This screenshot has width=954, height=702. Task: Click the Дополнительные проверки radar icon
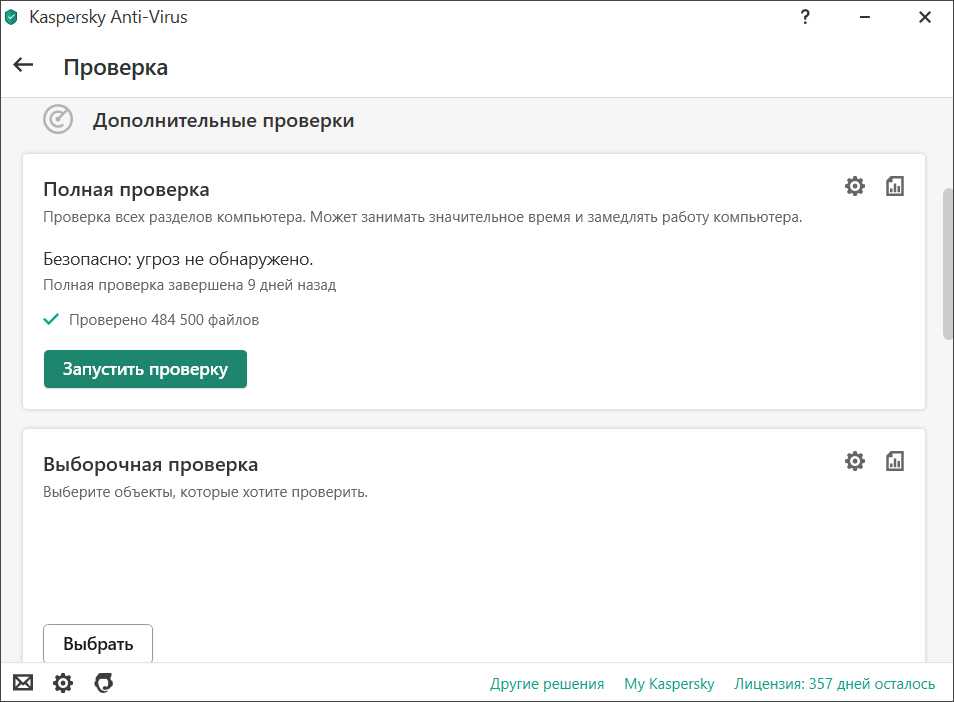click(x=58, y=120)
